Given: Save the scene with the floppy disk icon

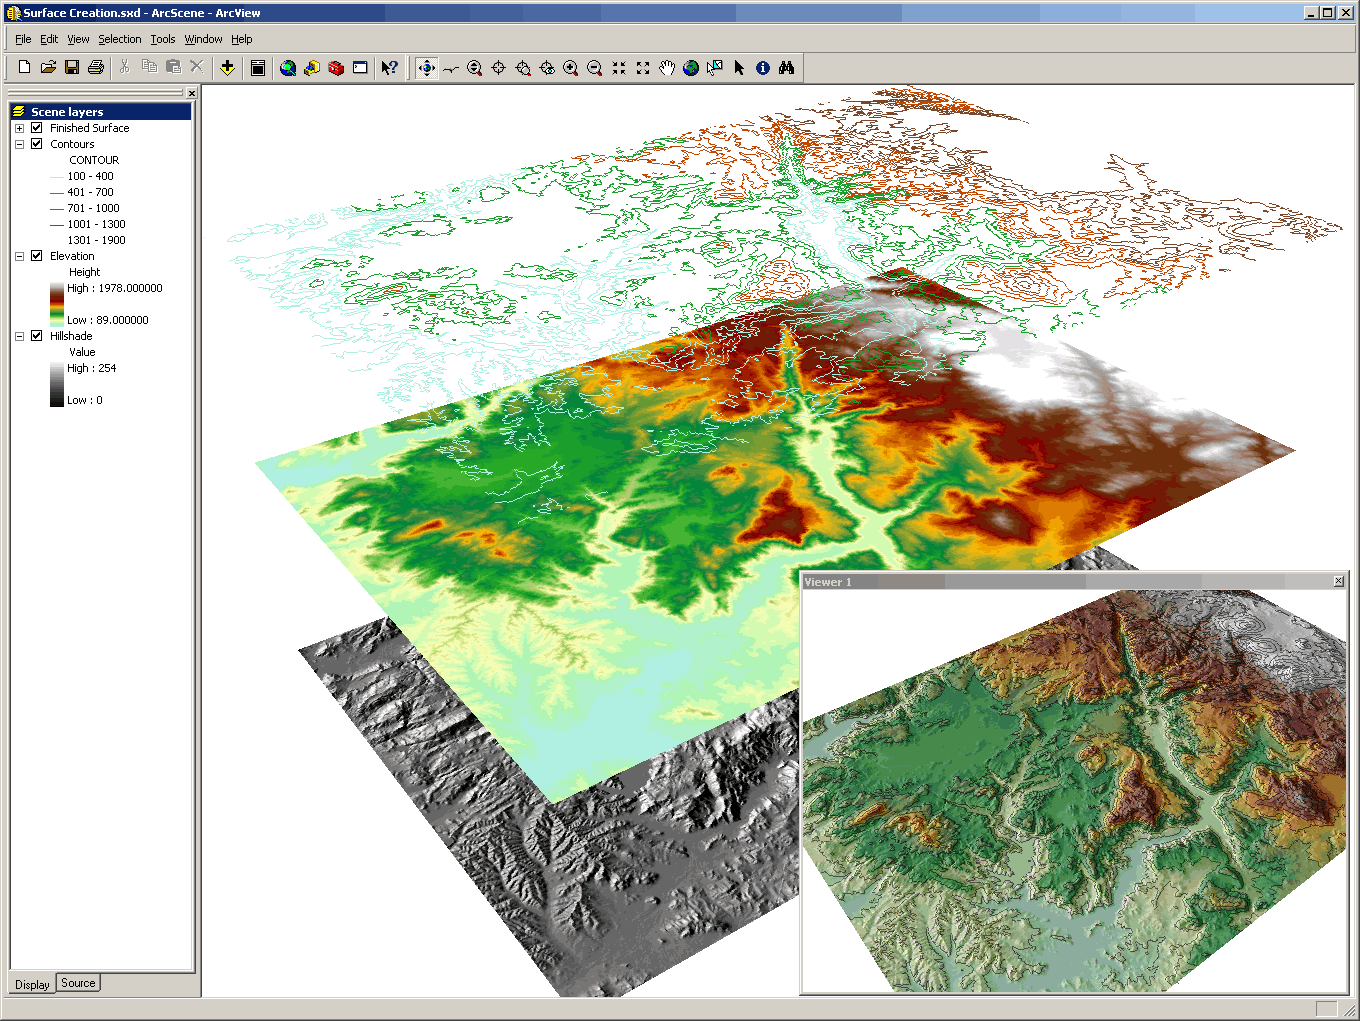Looking at the screenshot, I should point(72,68).
